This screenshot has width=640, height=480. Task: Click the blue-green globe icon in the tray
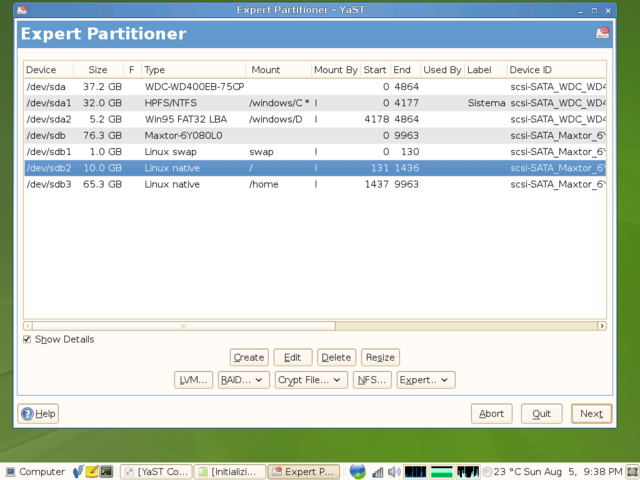click(x=358, y=471)
